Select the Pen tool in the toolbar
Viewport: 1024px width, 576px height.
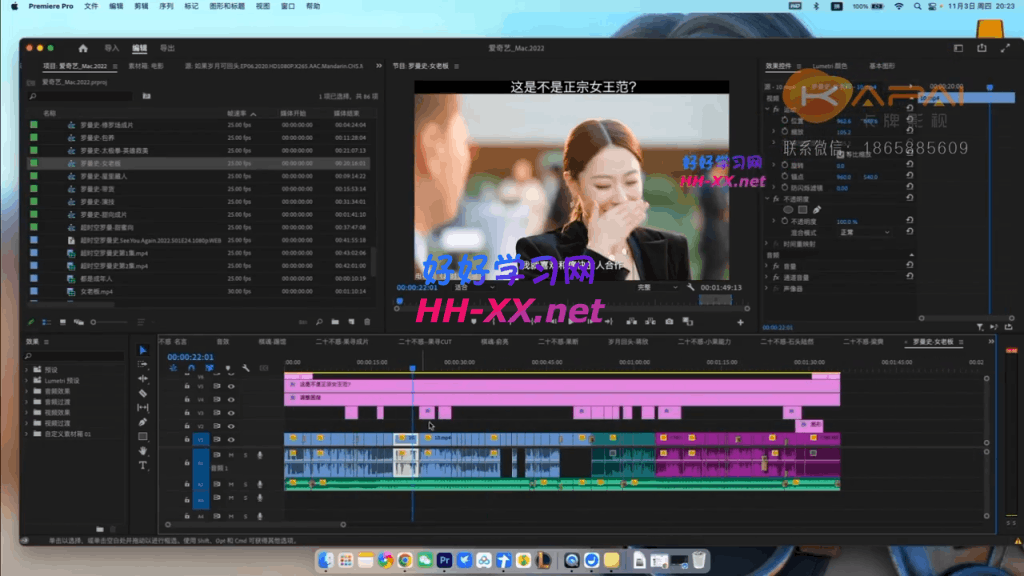(143, 422)
